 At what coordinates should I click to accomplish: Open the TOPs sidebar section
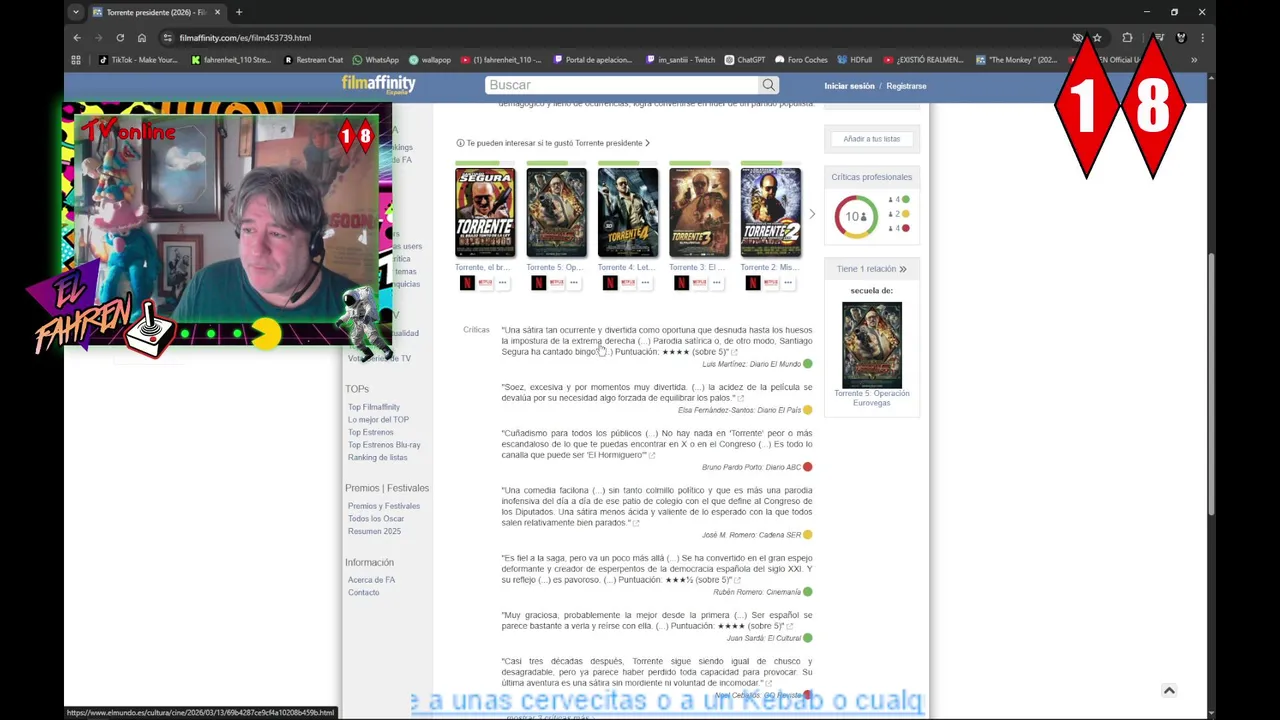(x=357, y=389)
